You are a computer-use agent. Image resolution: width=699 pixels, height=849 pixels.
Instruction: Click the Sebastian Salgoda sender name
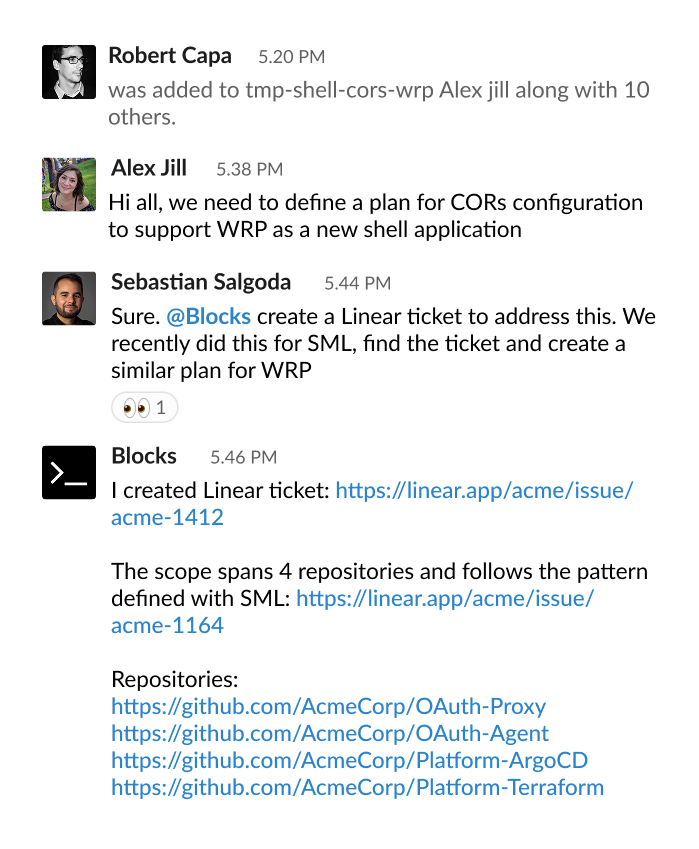pyautogui.click(x=201, y=282)
